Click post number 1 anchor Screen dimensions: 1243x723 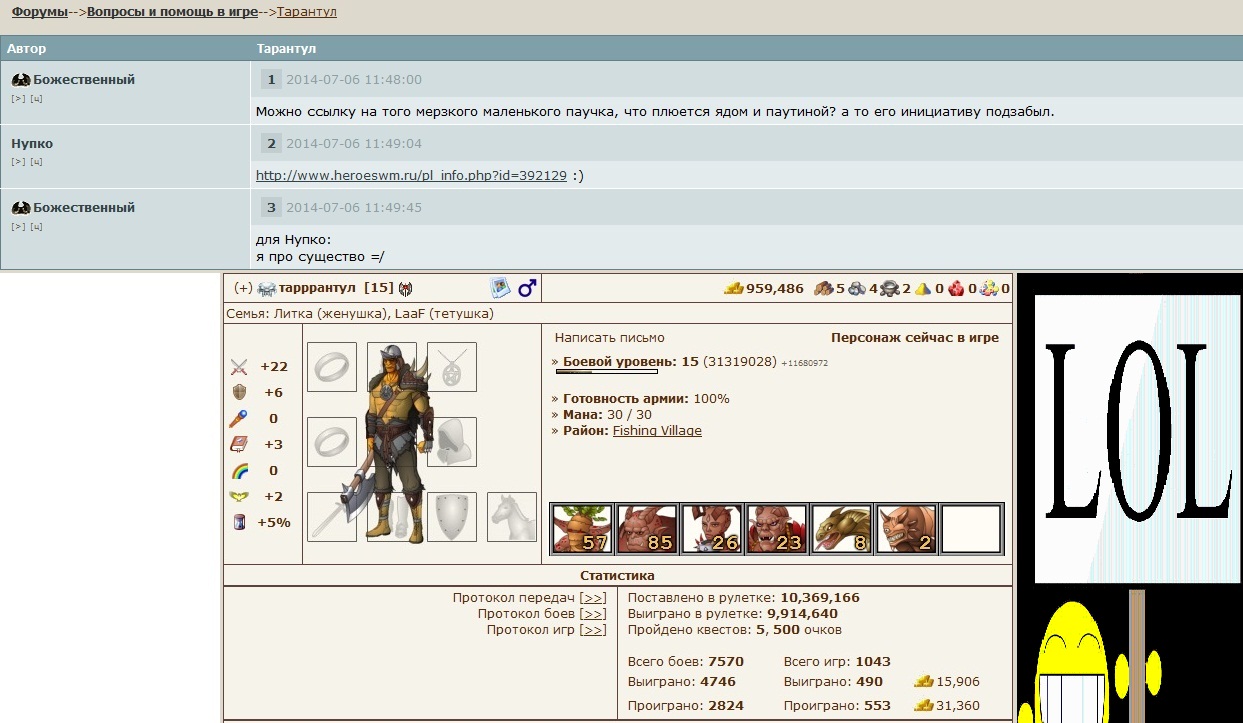pos(271,80)
